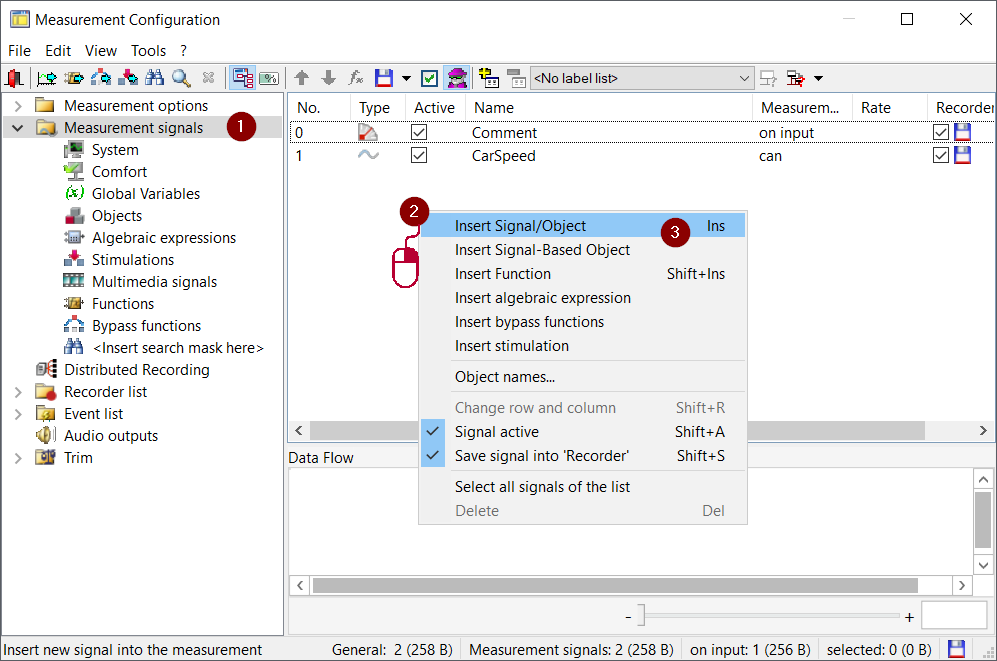This screenshot has height=661, width=997.
Task: Collapse the Measurement signals tree node
Action: click(x=18, y=128)
